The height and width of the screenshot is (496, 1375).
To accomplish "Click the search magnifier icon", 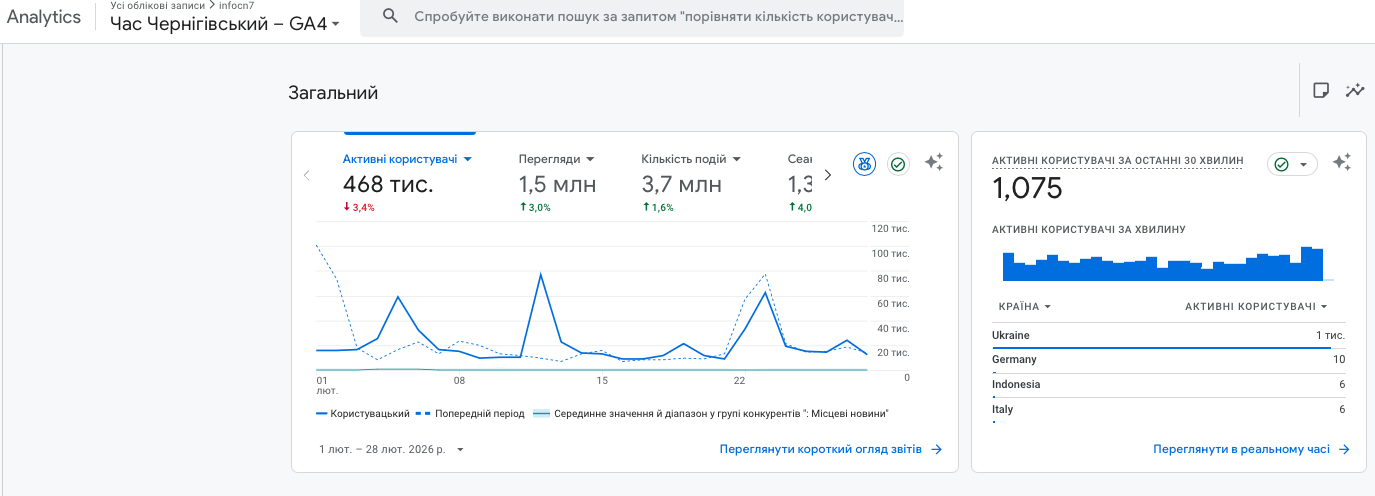I will [x=390, y=17].
